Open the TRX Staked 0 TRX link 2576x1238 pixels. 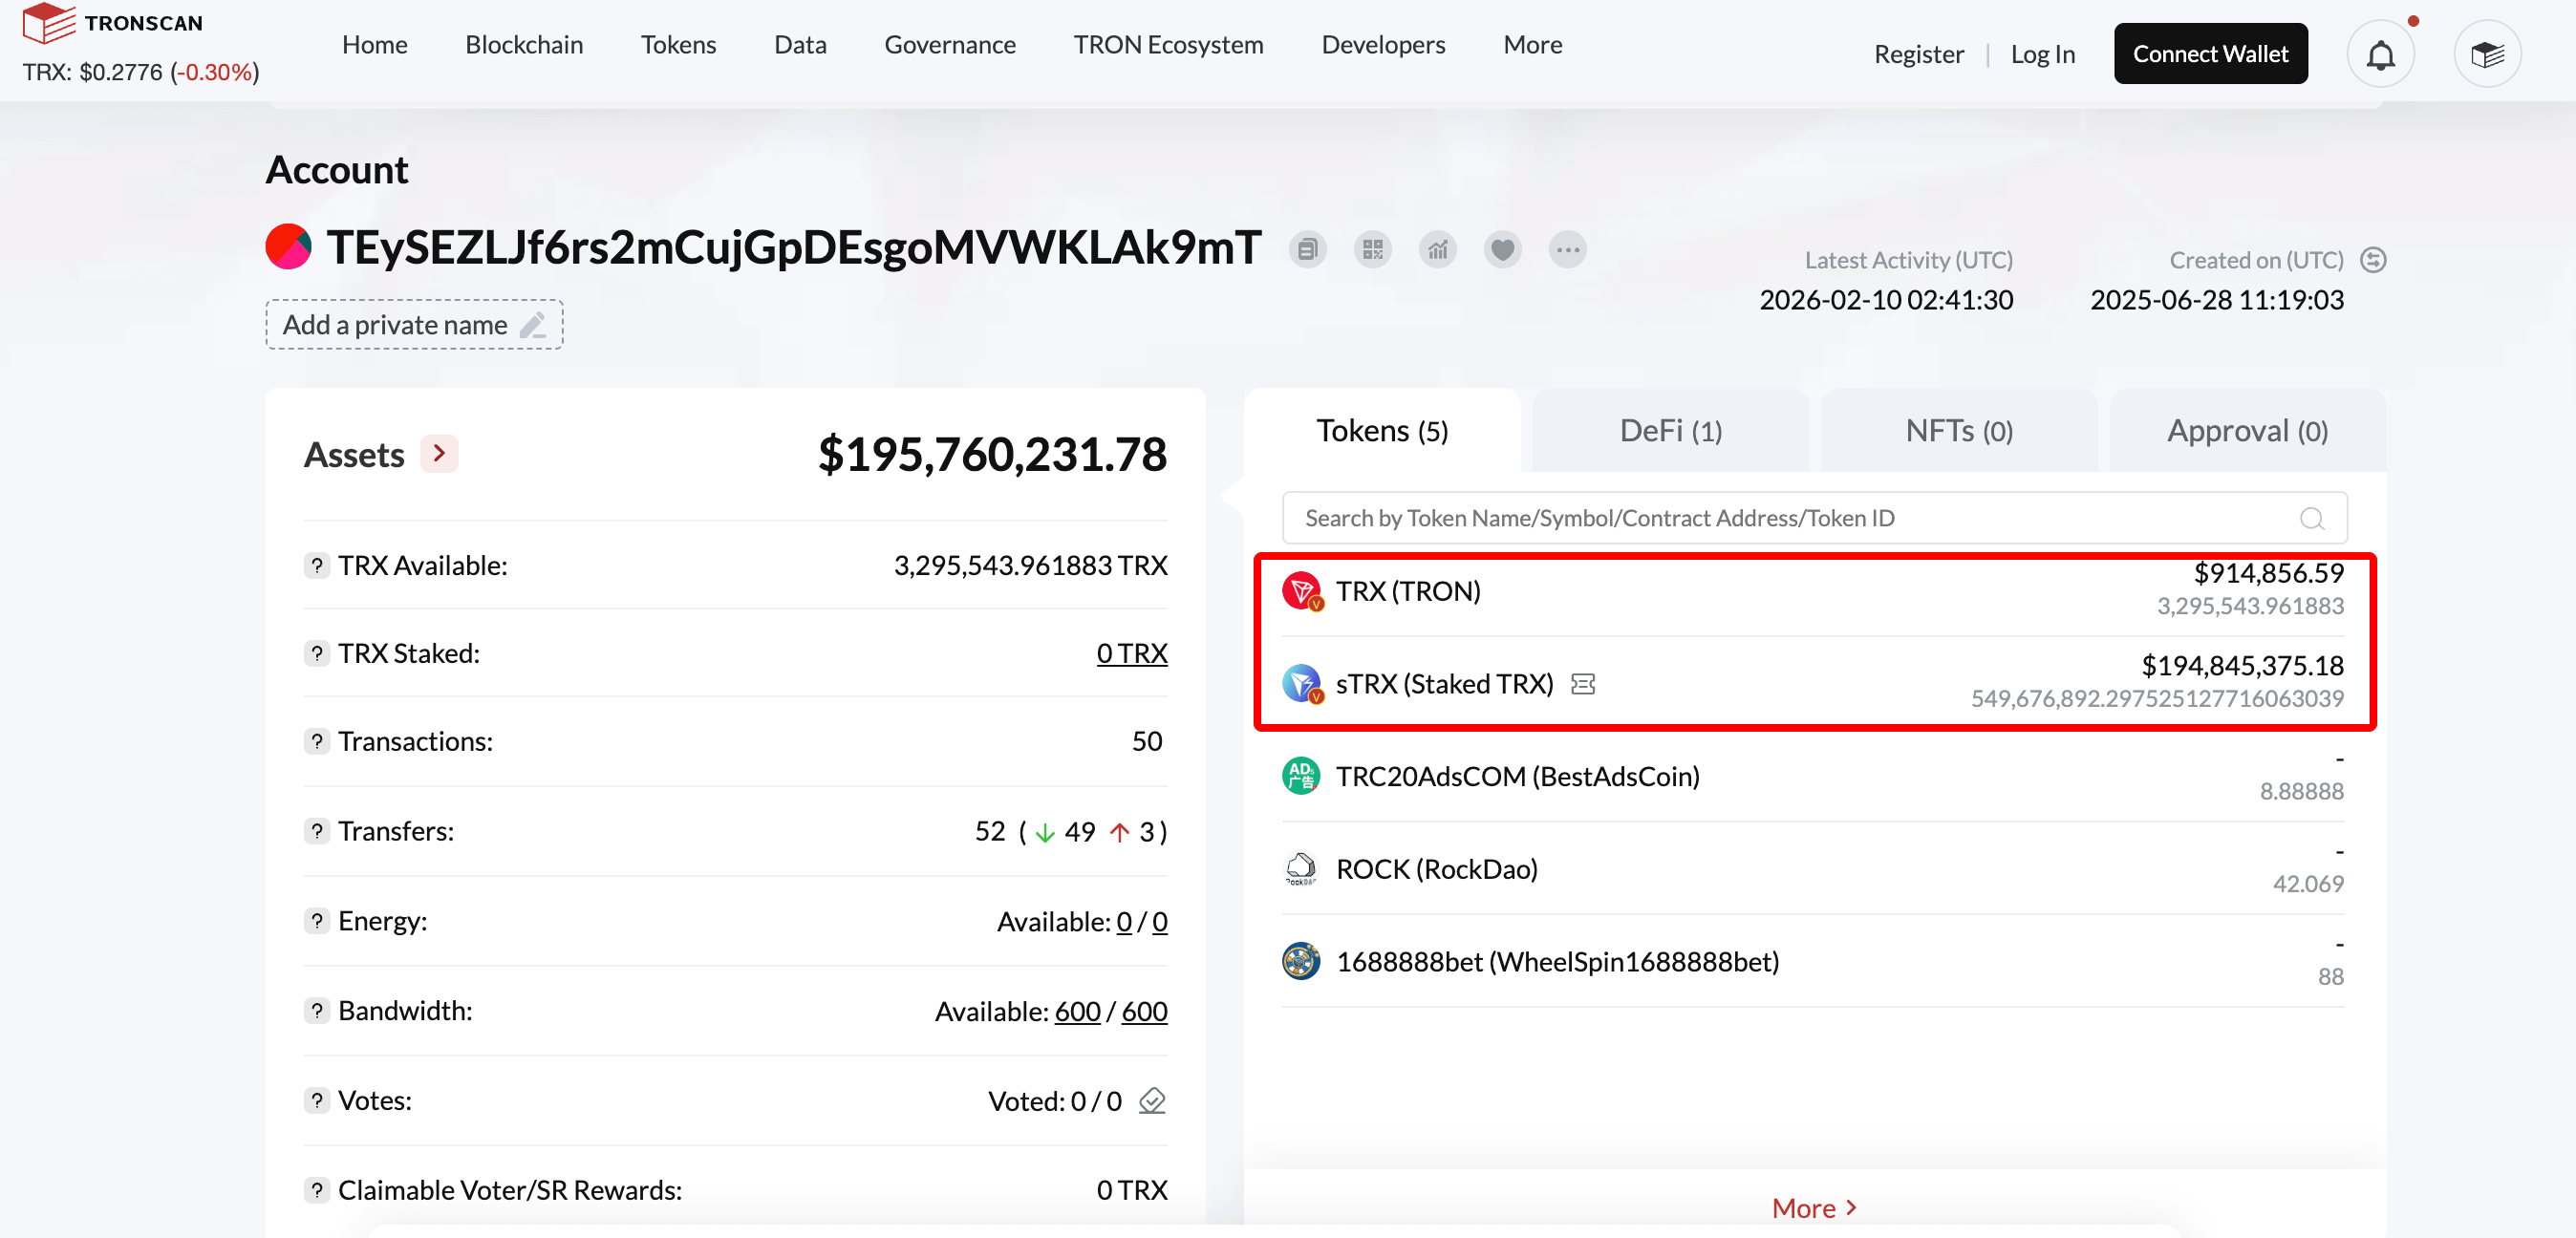1131,653
